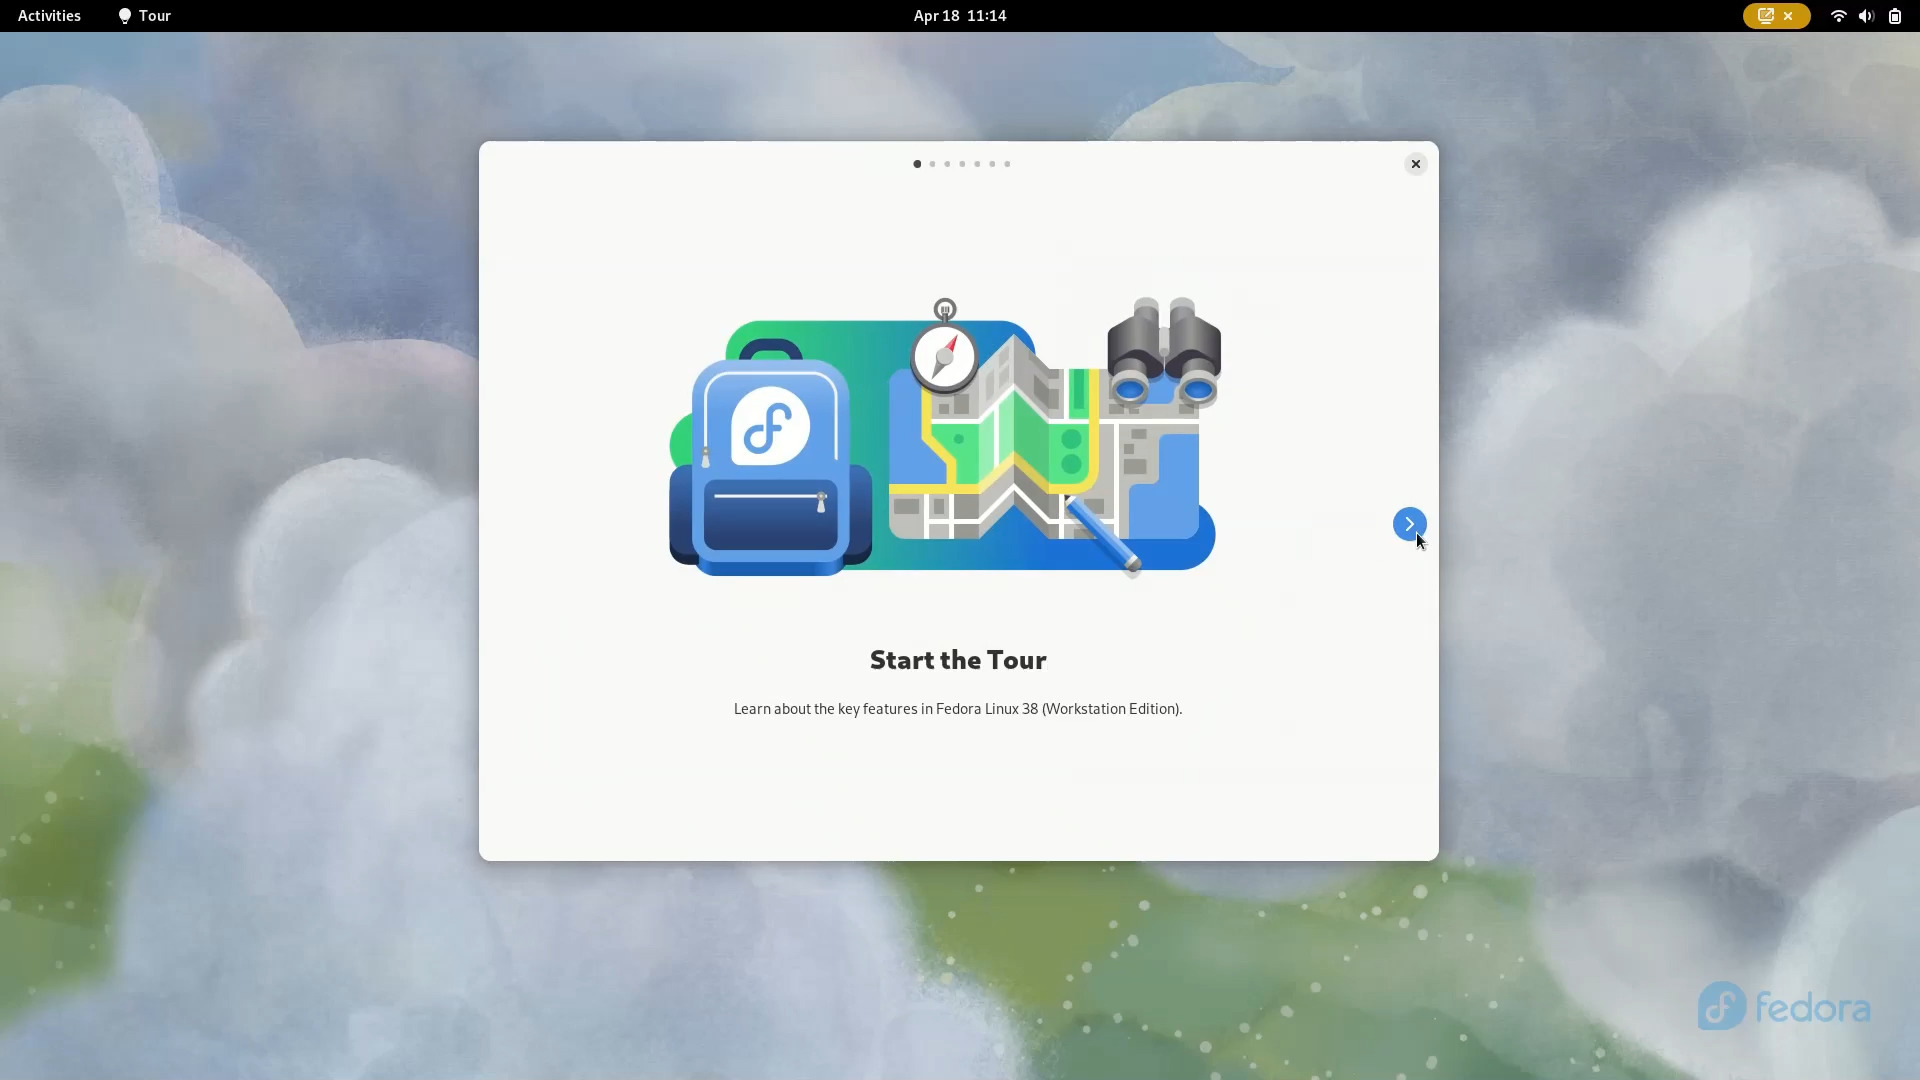
Task: Click the battery icon in the top bar
Action: coord(1895,16)
